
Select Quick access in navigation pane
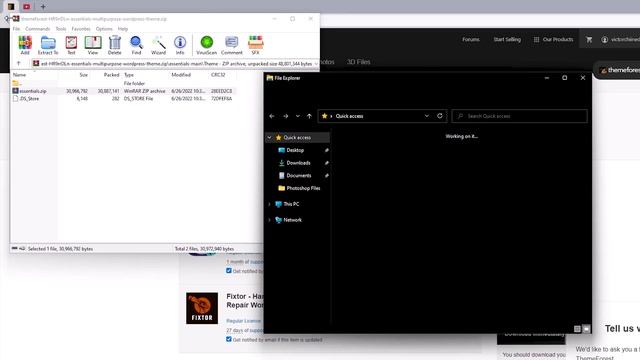coord(297,138)
